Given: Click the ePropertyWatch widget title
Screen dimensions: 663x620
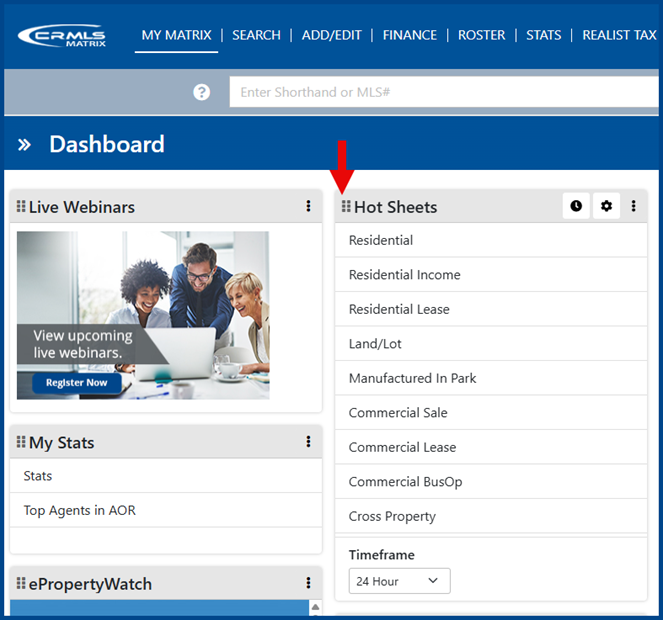Looking at the screenshot, I should coord(90,584).
